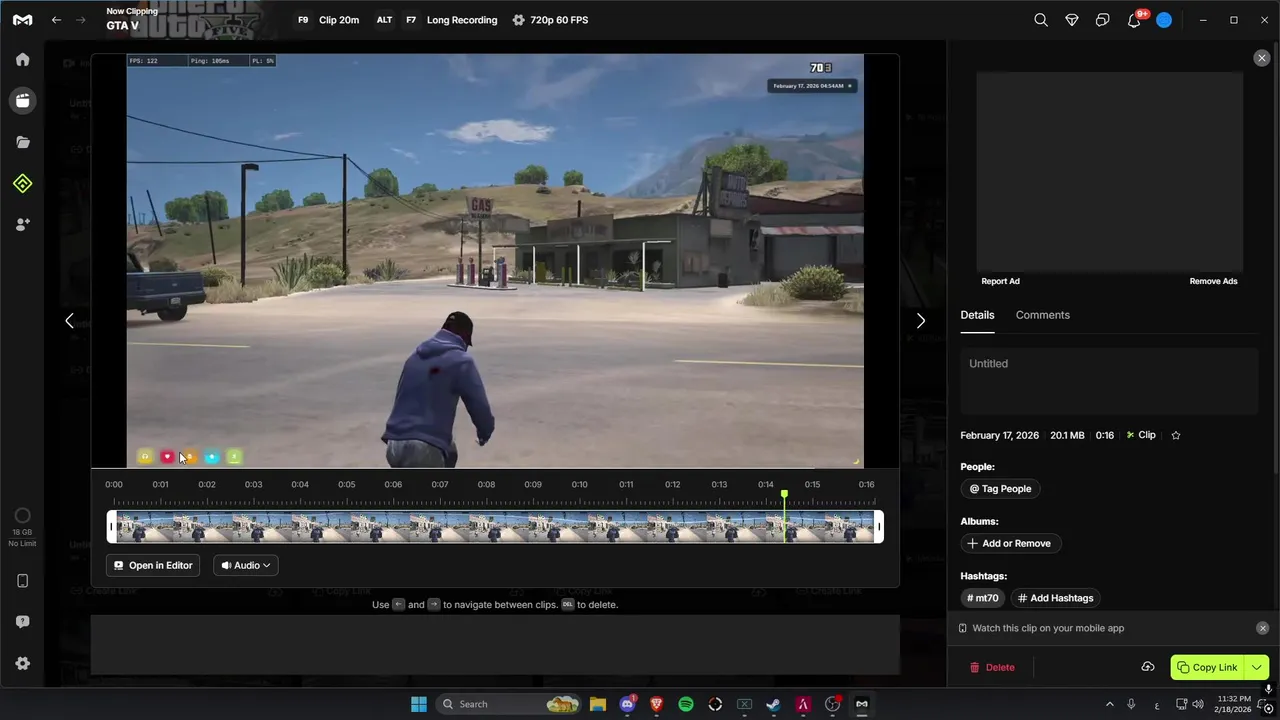Go back with the left arrow in title bar
This screenshot has width=1280, height=720.
point(56,20)
